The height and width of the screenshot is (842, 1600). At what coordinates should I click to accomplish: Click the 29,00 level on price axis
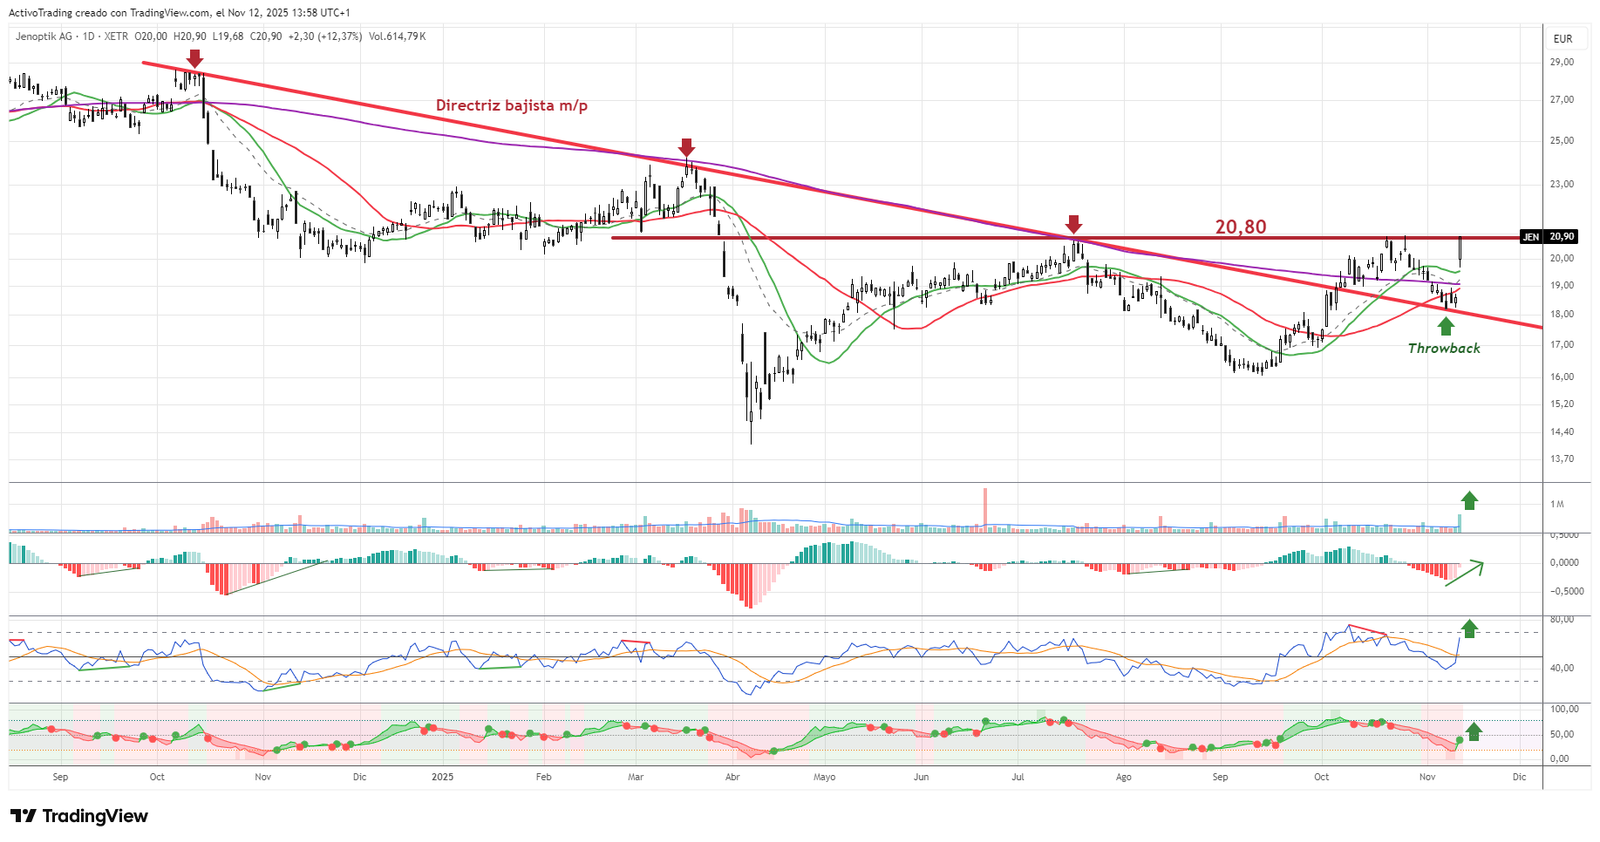click(x=1561, y=62)
